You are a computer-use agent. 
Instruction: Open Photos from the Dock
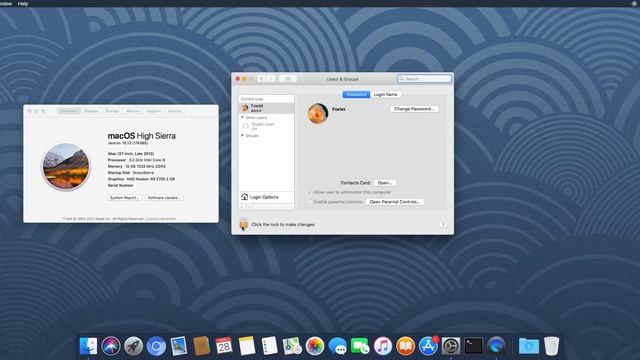315,346
